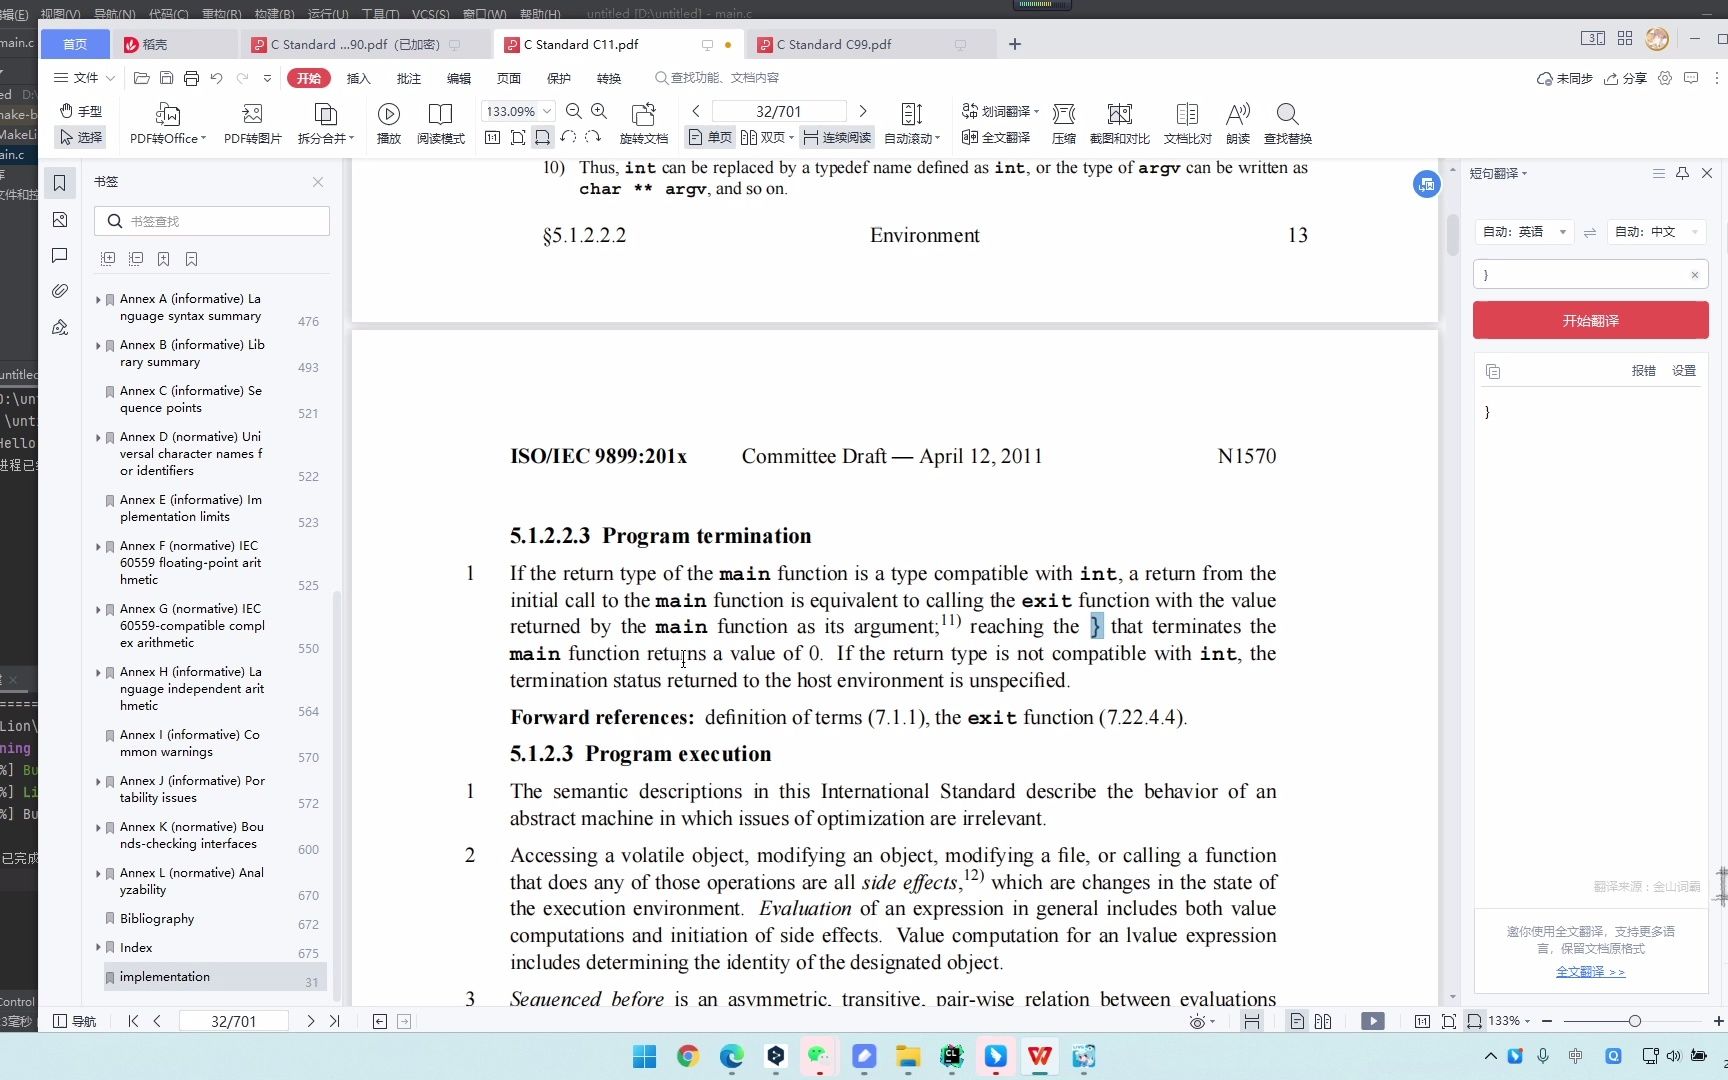The width and height of the screenshot is (1728, 1080).
Task: Open the comments panel in sidebar
Action: pyautogui.click(x=60, y=255)
